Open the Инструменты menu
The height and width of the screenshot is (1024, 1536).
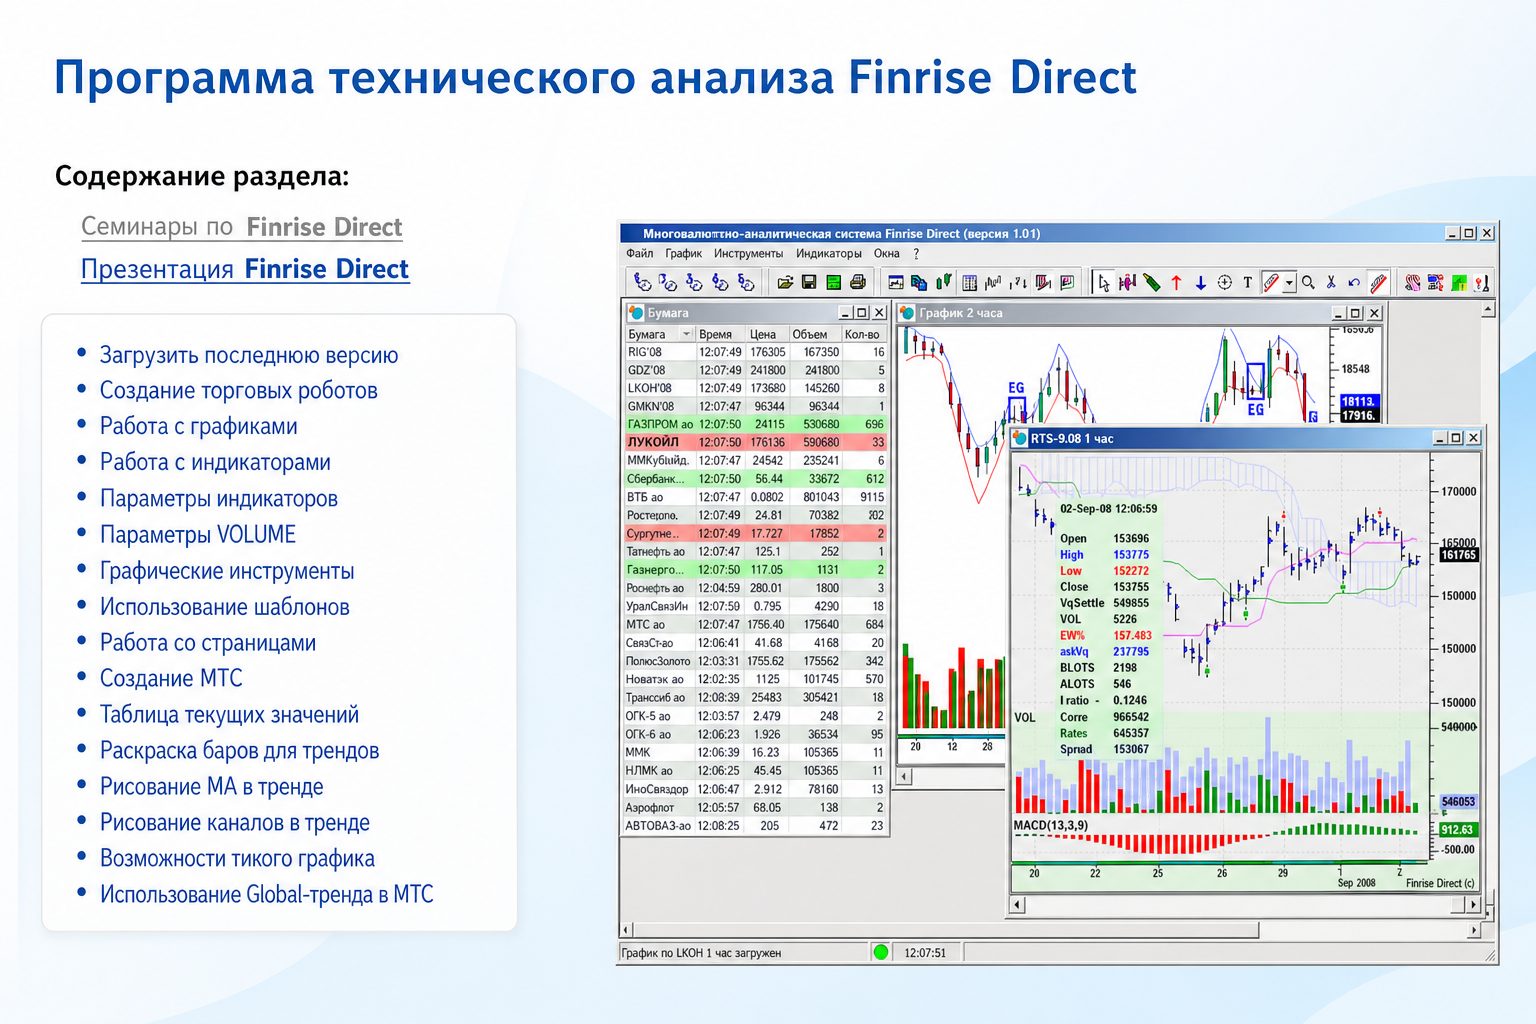pyautogui.click(x=749, y=253)
